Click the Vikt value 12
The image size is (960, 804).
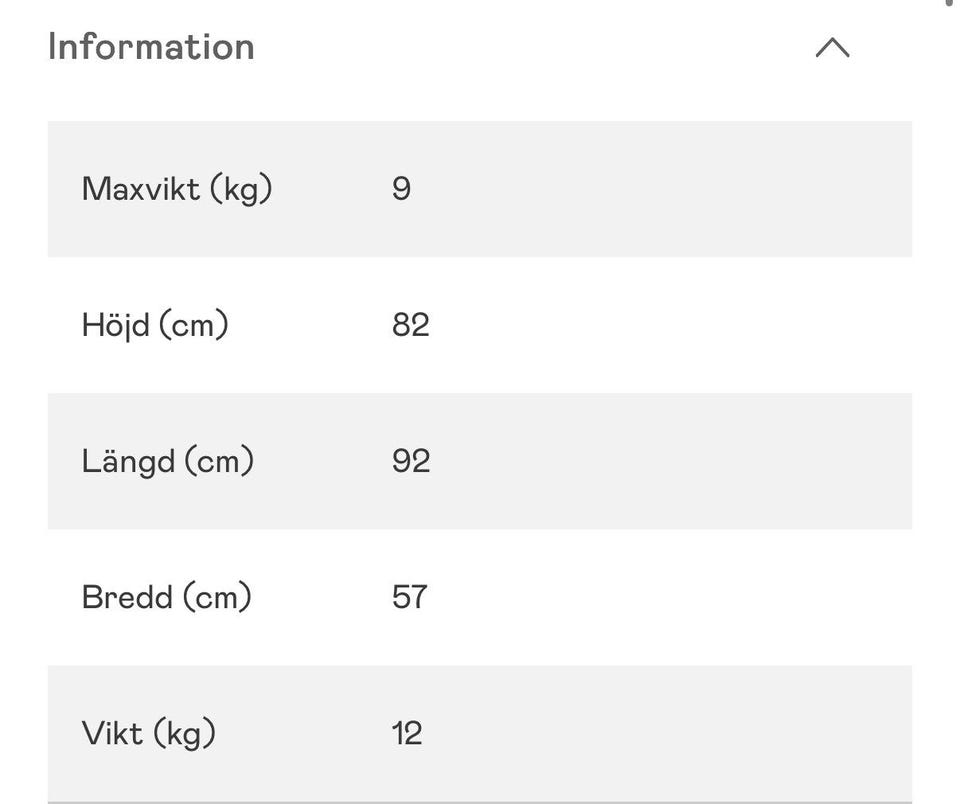pyautogui.click(x=407, y=733)
